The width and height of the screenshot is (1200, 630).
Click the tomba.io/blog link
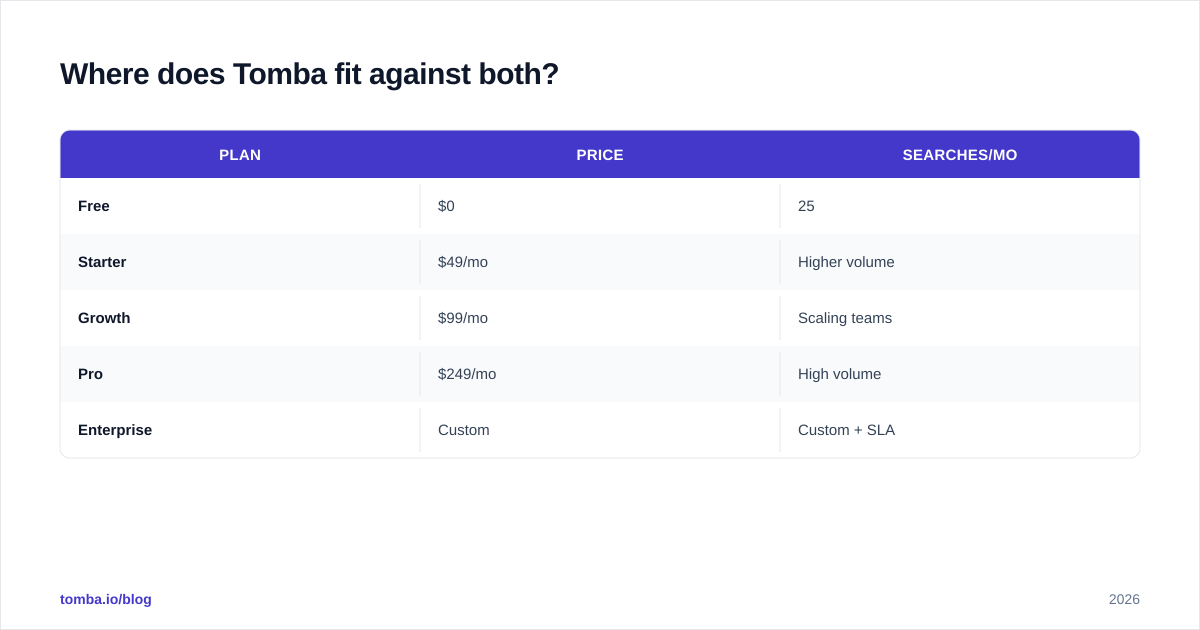[106, 599]
